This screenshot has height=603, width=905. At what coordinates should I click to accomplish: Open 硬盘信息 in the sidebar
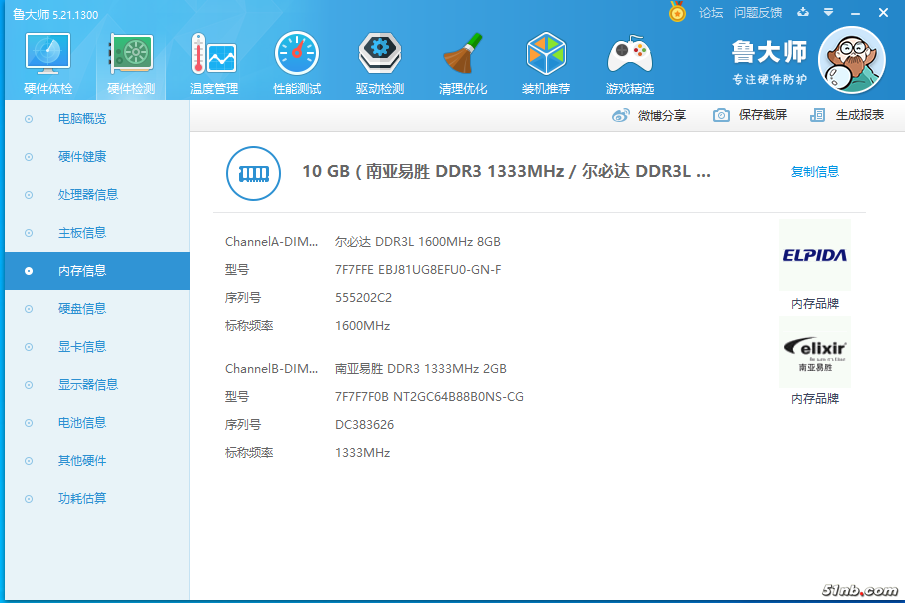click(82, 309)
